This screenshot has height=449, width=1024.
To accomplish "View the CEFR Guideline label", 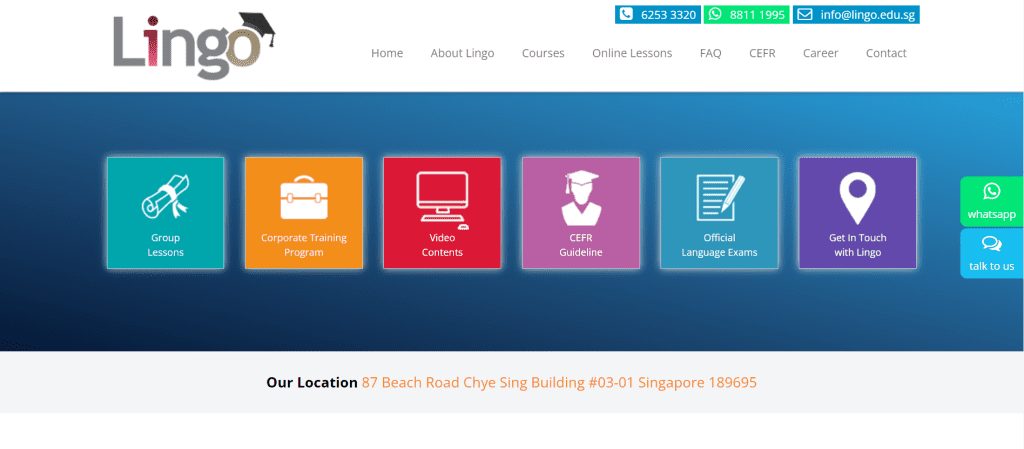I will [x=581, y=245].
